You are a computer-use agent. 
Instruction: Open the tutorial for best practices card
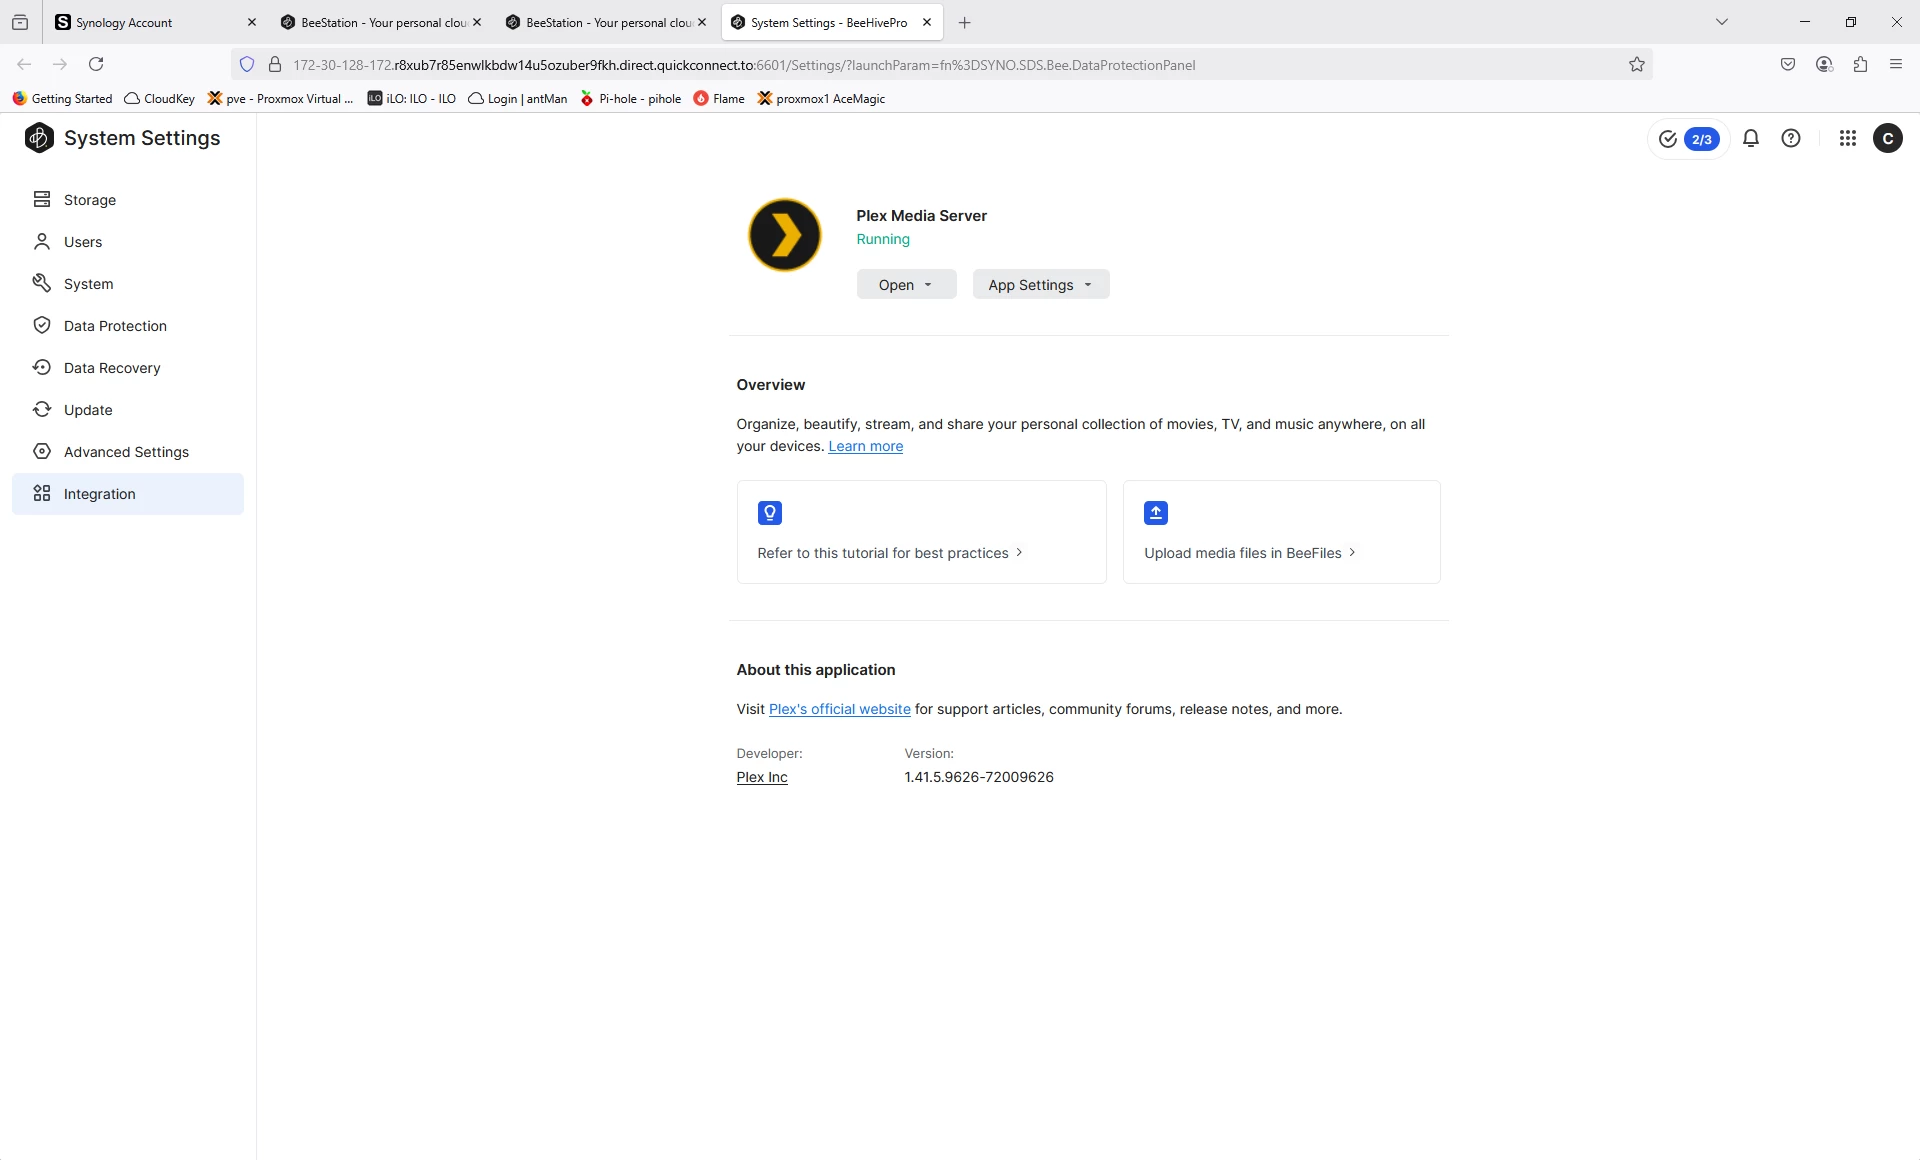pos(921,532)
